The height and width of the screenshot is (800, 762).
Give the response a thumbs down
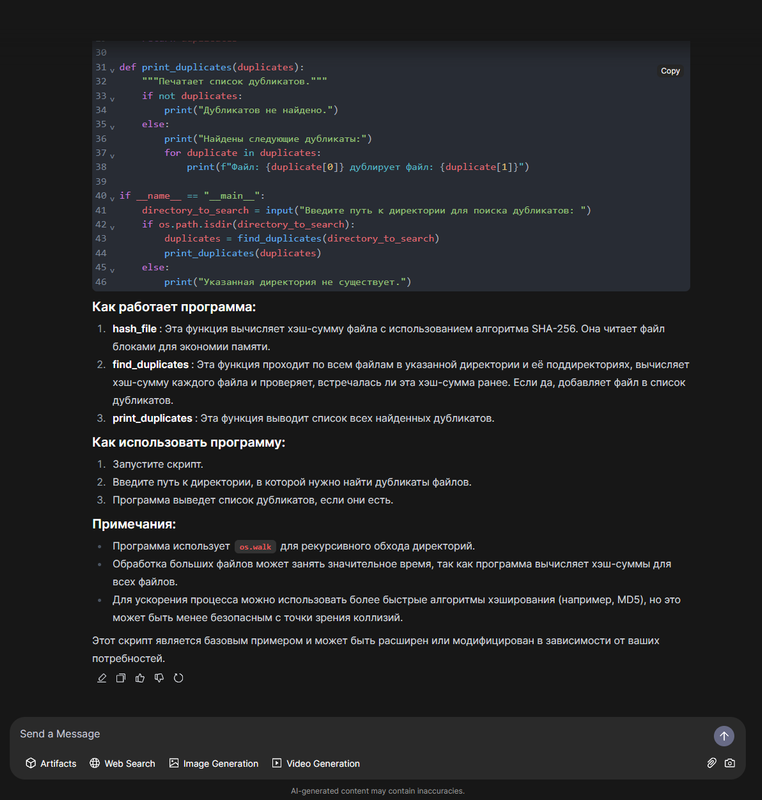(159, 678)
